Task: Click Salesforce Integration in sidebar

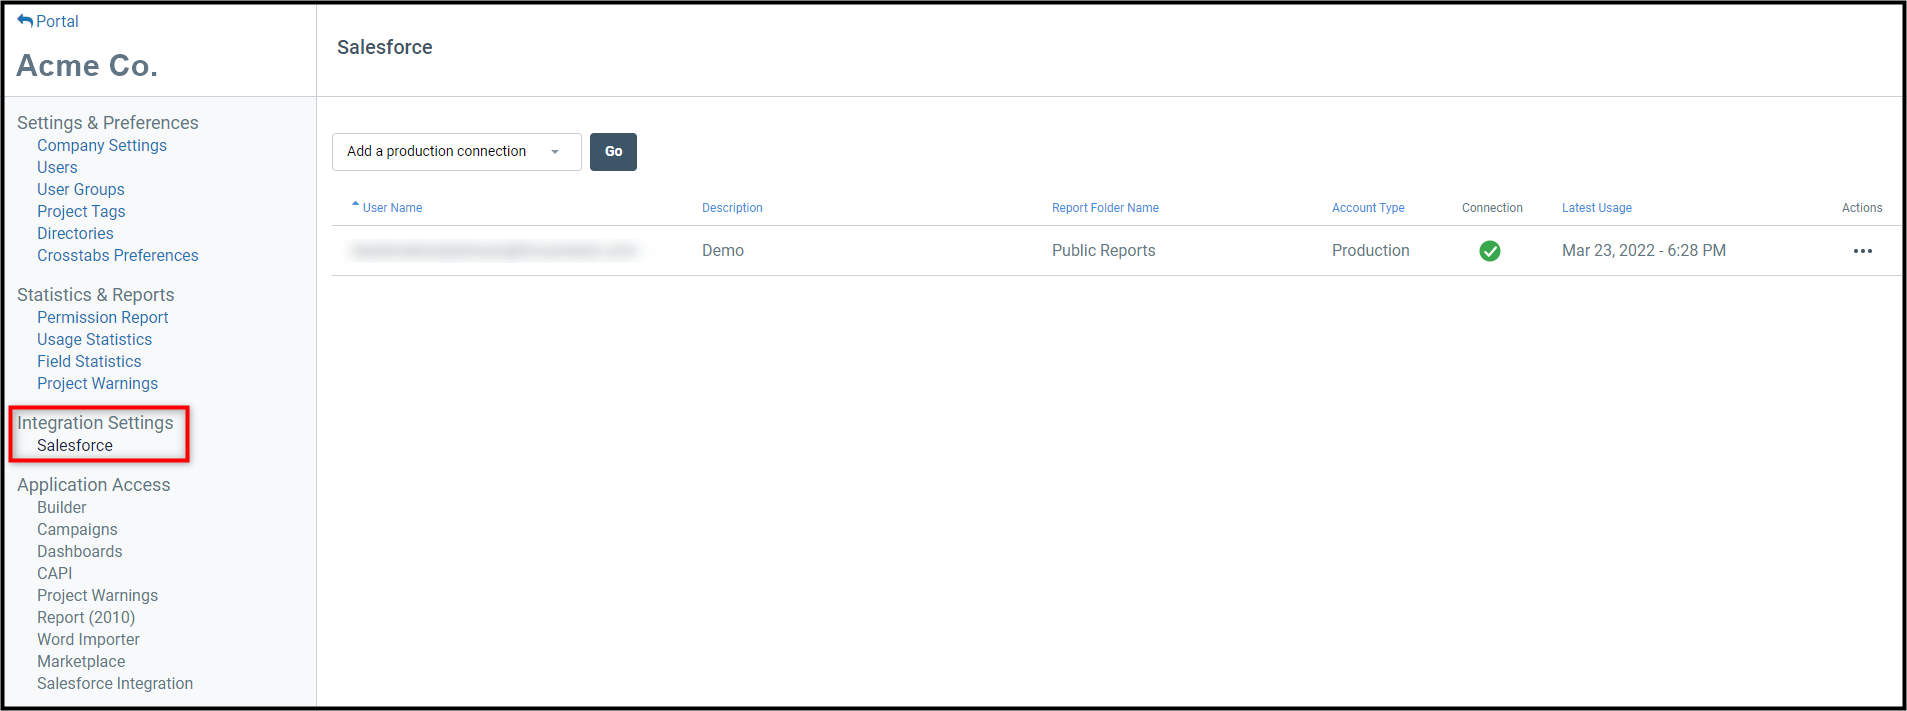Action: coord(115,683)
